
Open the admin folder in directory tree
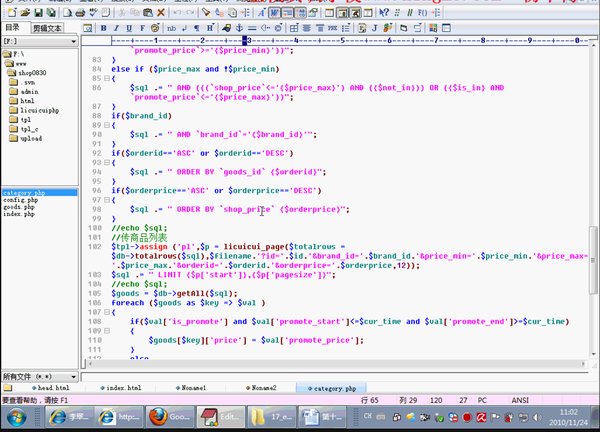click(x=28, y=92)
